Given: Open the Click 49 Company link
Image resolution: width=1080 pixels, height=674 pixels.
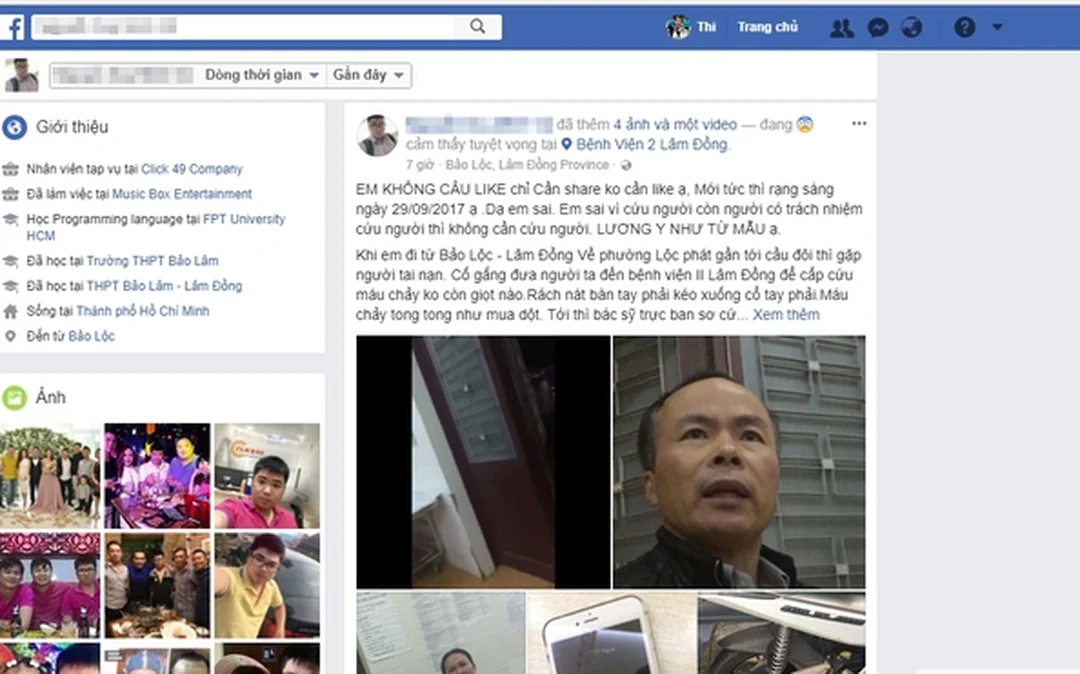Looking at the screenshot, I should [191, 169].
